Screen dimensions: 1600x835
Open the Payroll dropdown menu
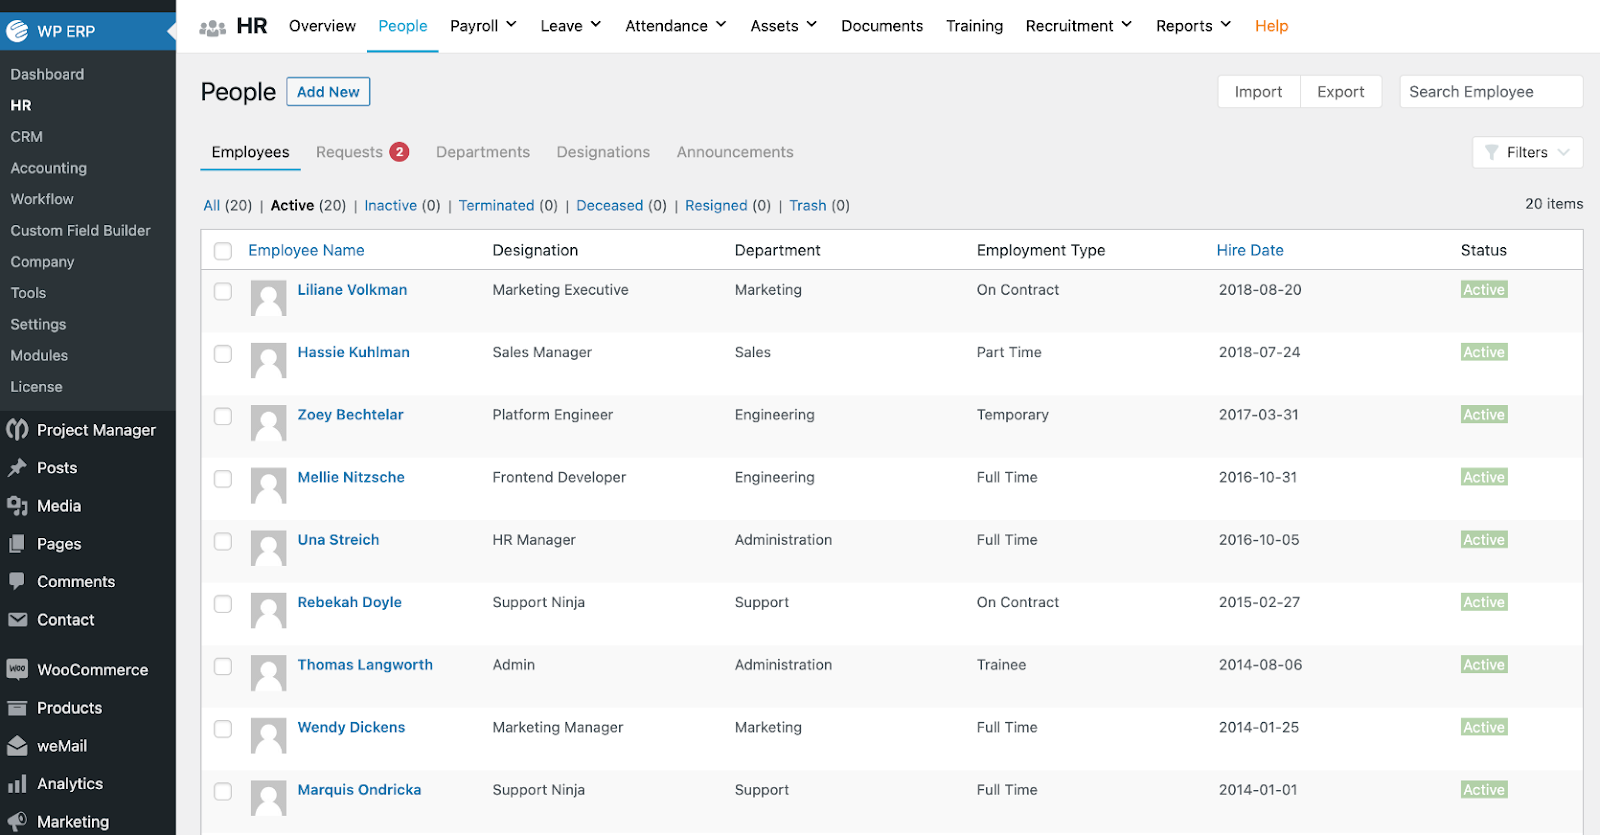(483, 26)
